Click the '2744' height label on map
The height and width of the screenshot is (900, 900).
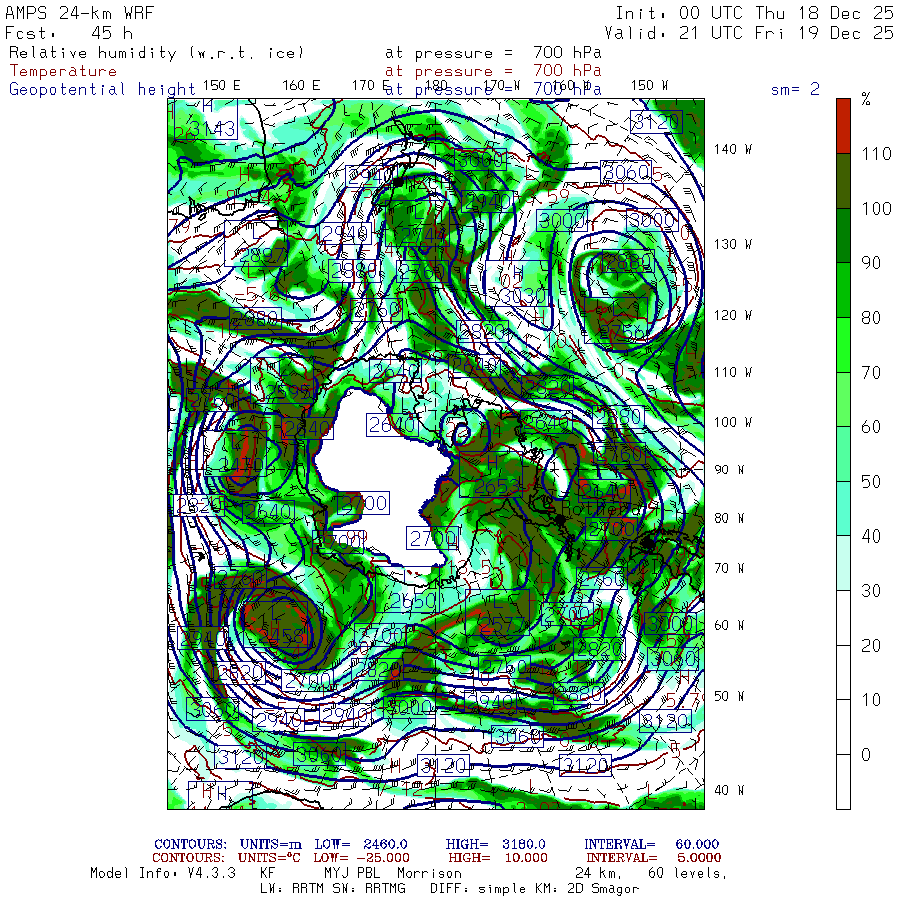423,235
